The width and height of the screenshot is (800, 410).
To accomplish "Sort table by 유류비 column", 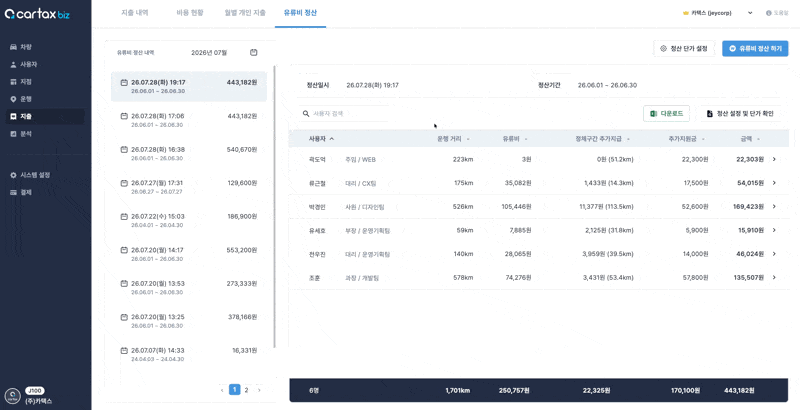I will pyautogui.click(x=515, y=139).
